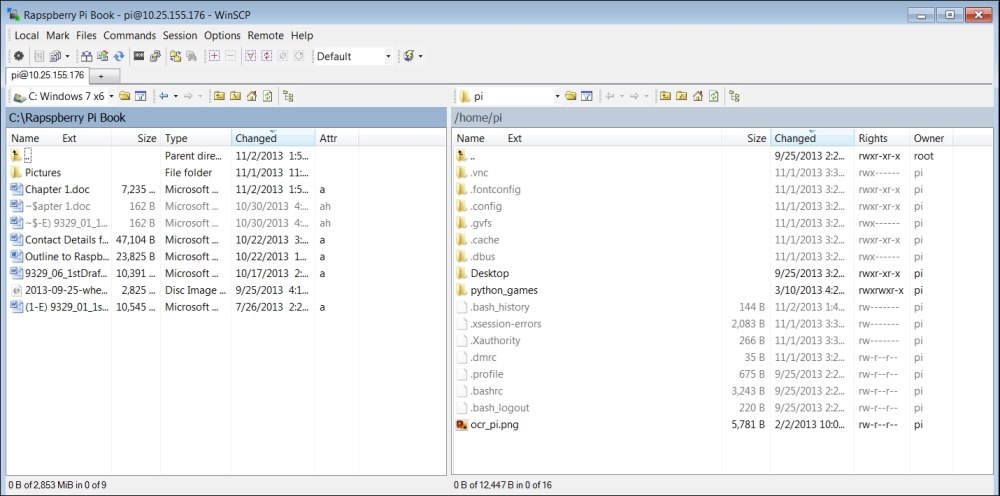1000x496 pixels.
Task: Go to remote root directory icon
Action: 682,96
